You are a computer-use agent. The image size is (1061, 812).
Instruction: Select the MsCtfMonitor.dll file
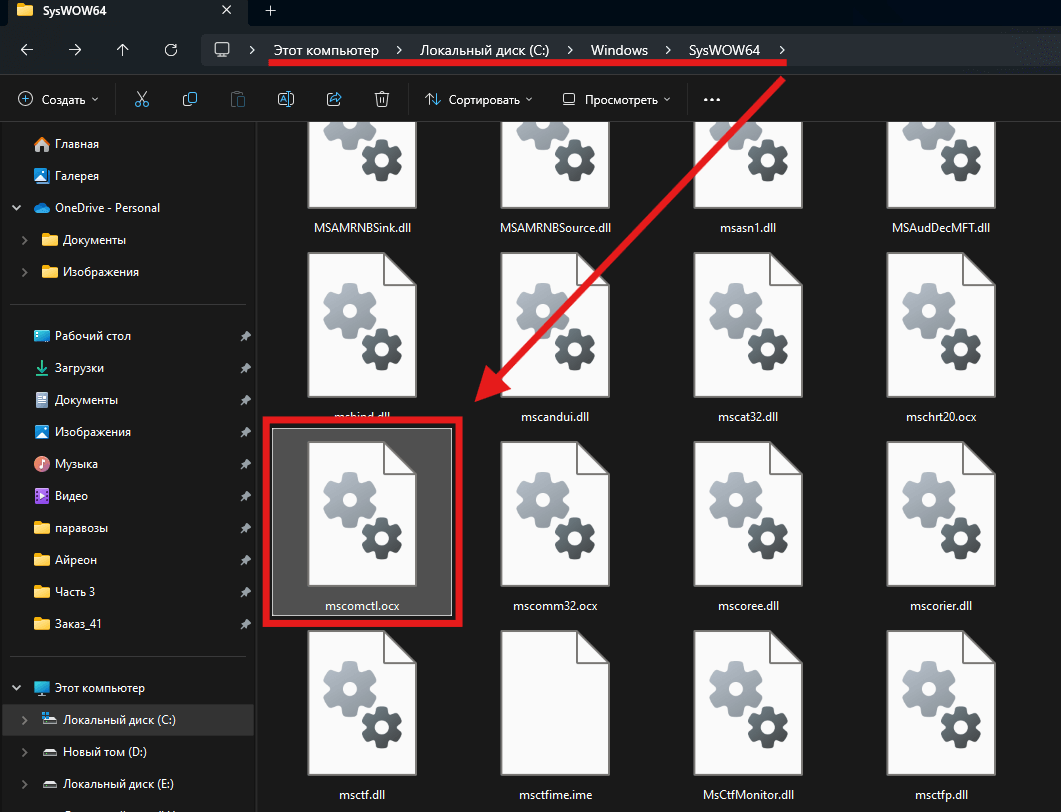[x=748, y=717]
